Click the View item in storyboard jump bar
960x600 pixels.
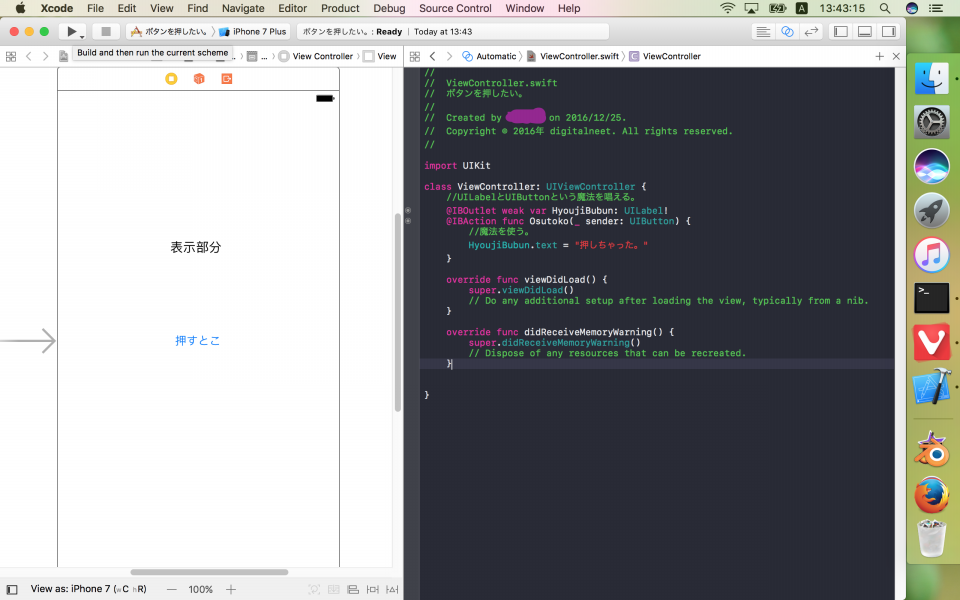pos(380,56)
